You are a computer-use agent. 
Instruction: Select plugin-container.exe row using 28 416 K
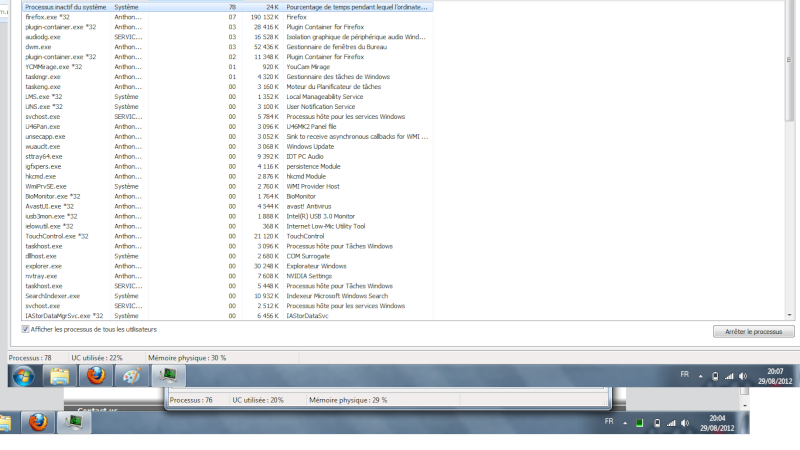[x=228, y=27]
